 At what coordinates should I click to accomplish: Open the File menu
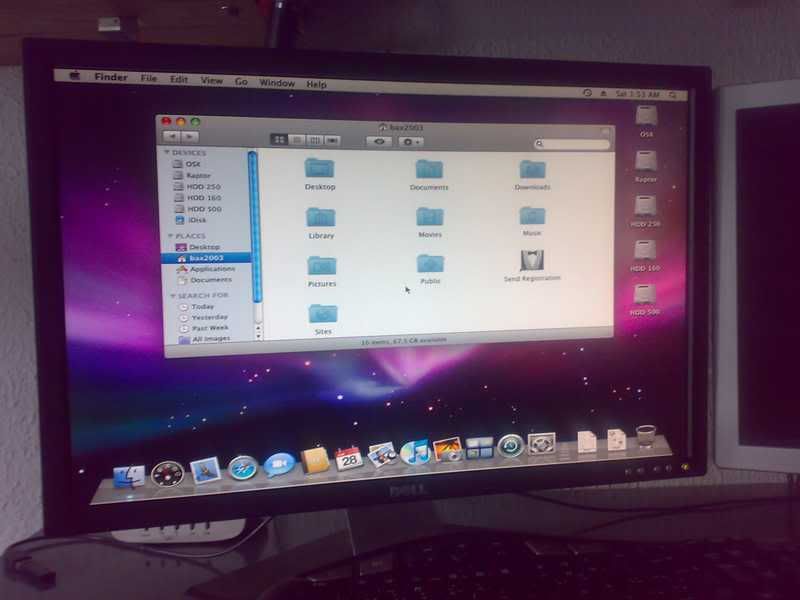148,78
